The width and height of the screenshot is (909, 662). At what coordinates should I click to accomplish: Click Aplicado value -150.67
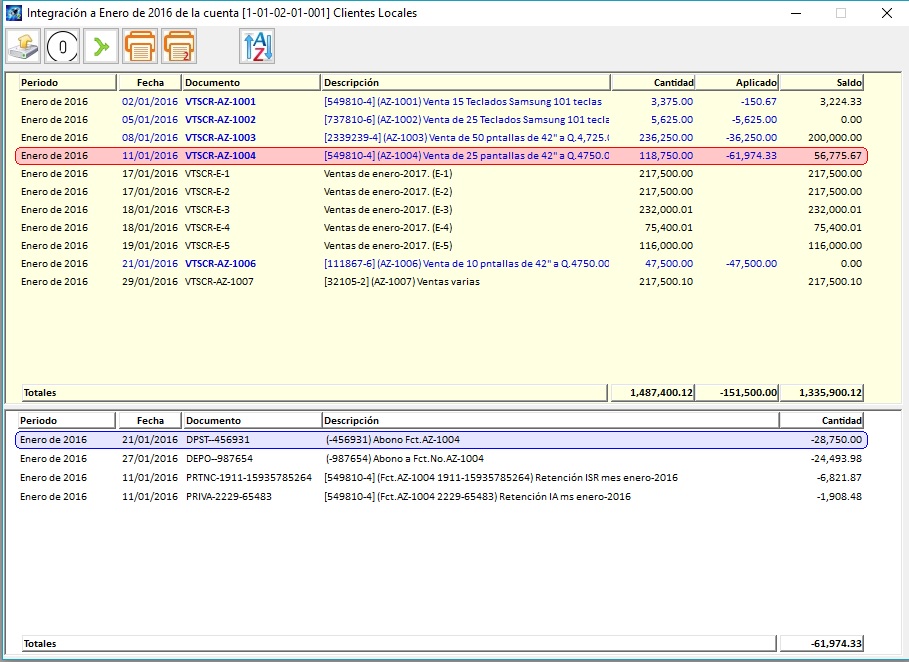pyautogui.click(x=758, y=101)
